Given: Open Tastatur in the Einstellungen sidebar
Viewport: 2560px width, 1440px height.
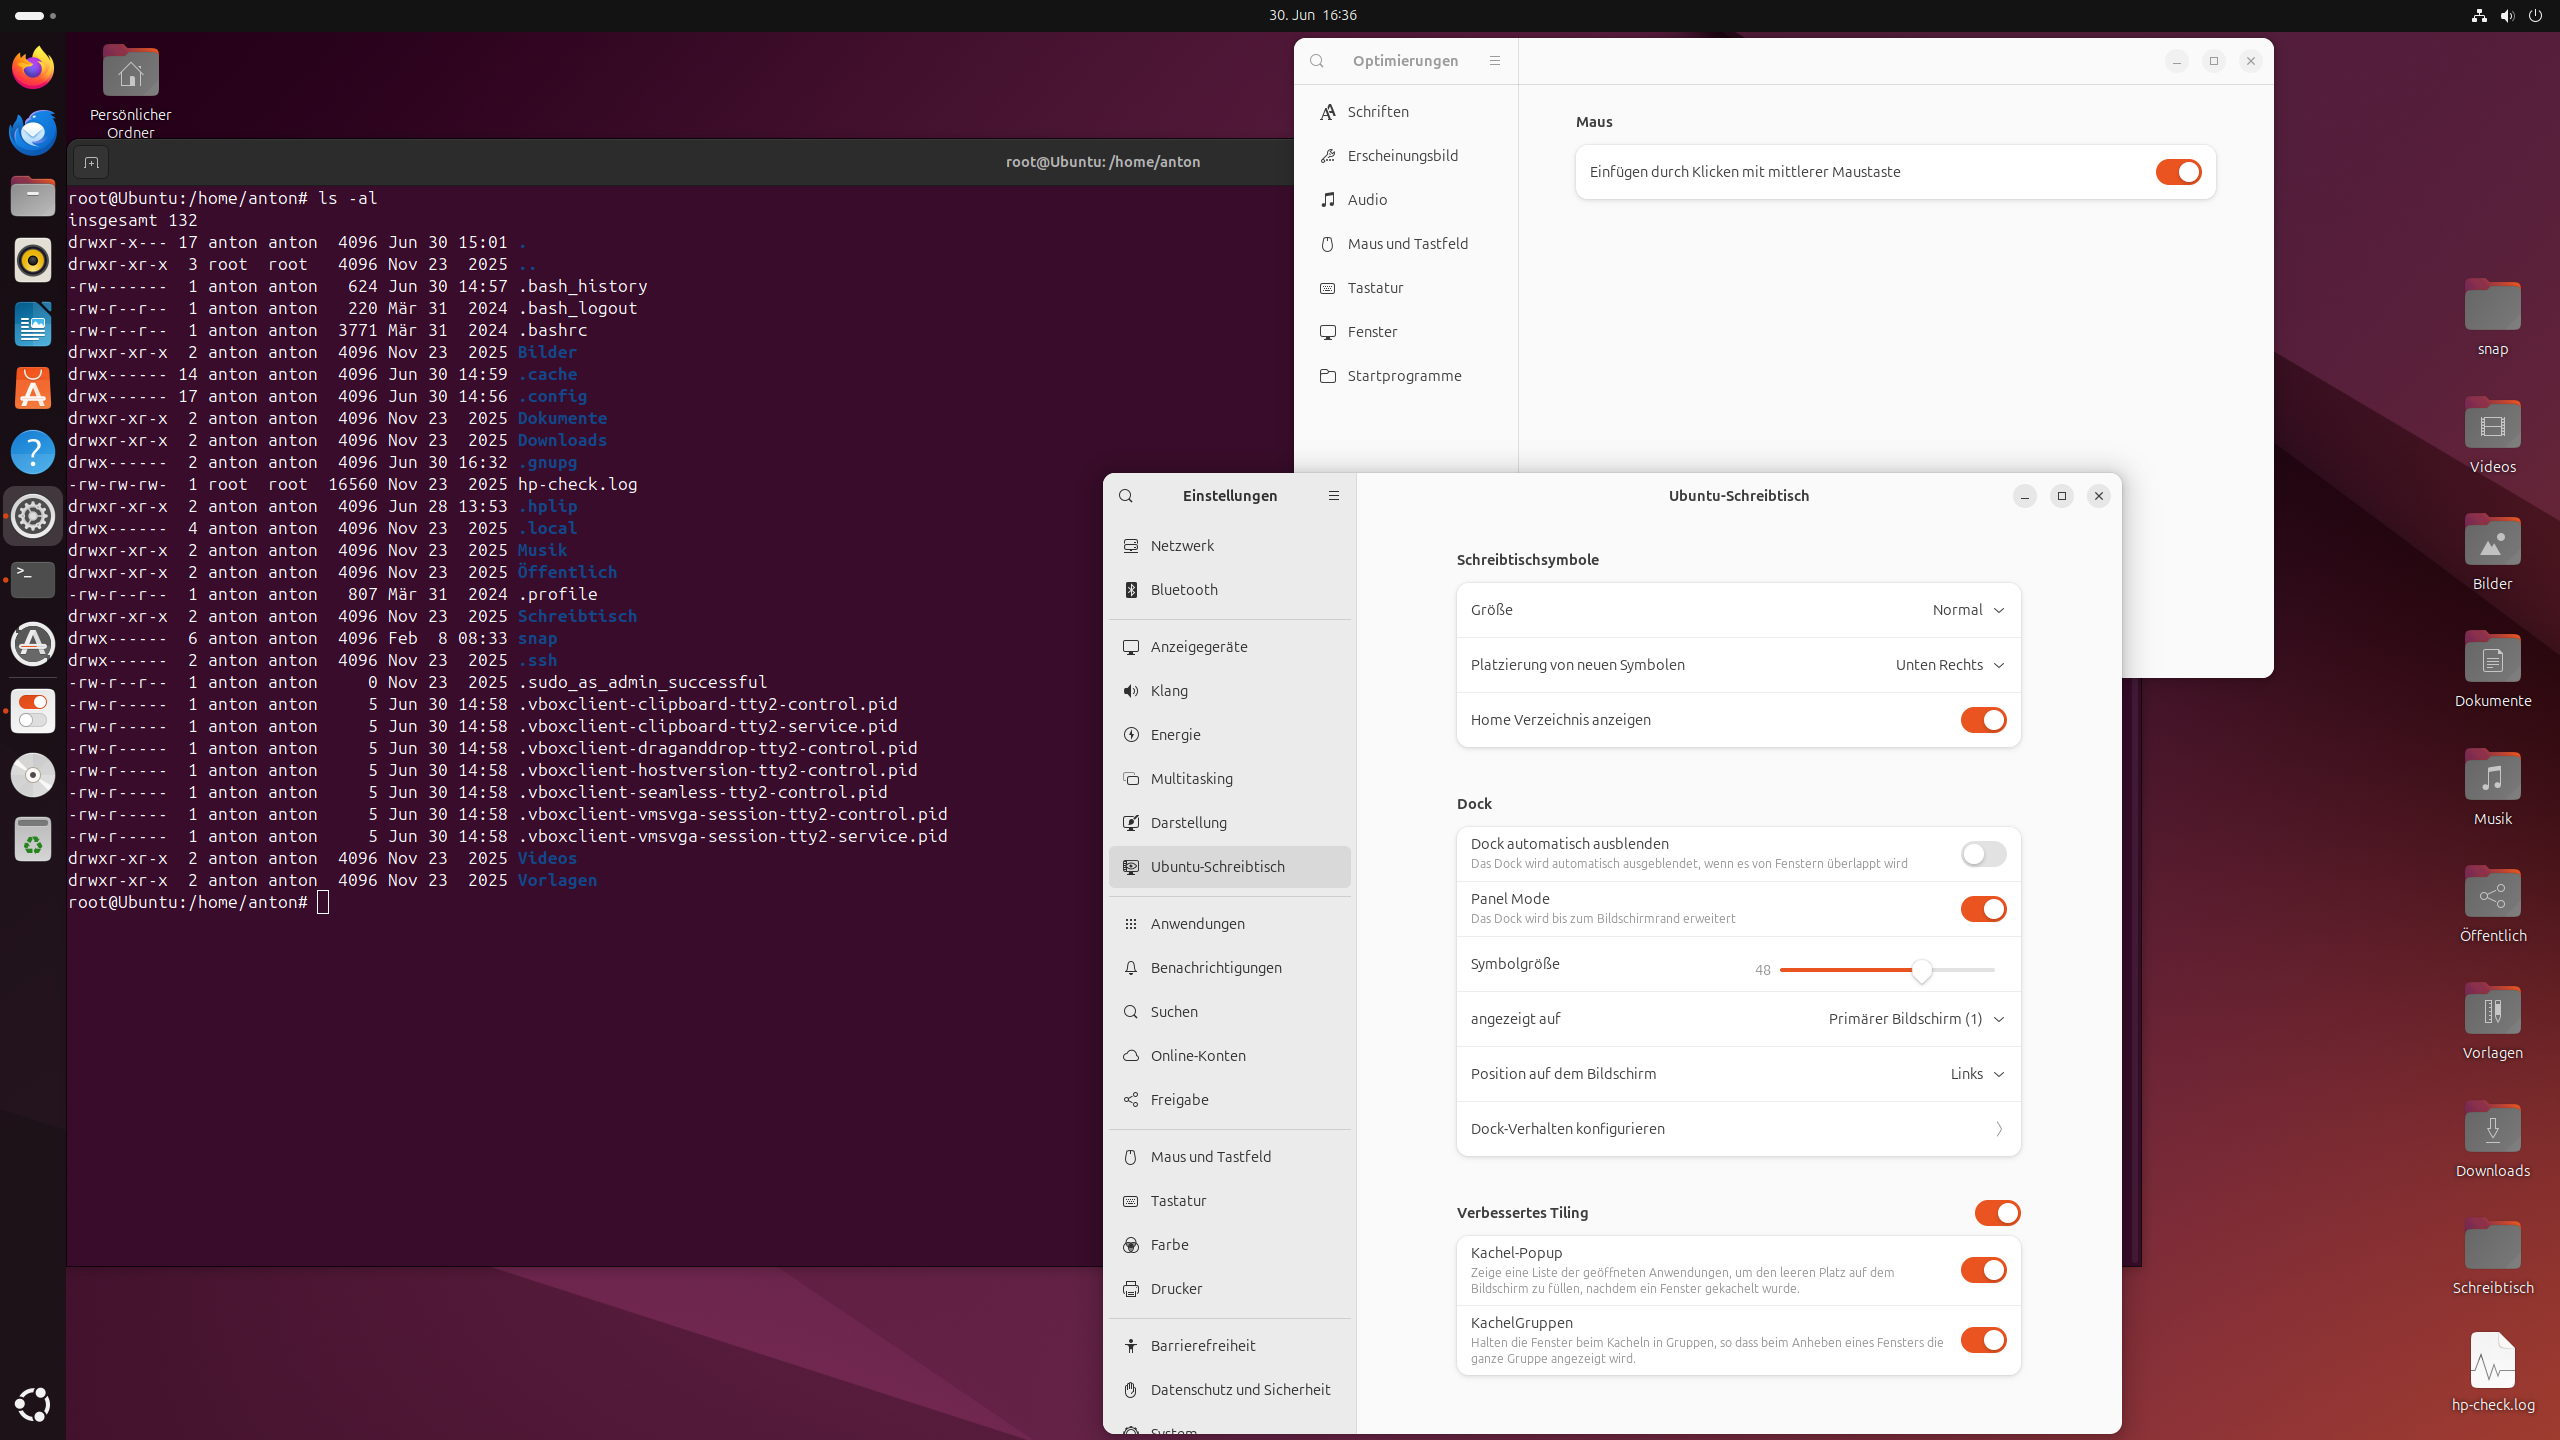Looking at the screenshot, I should [1230, 1201].
